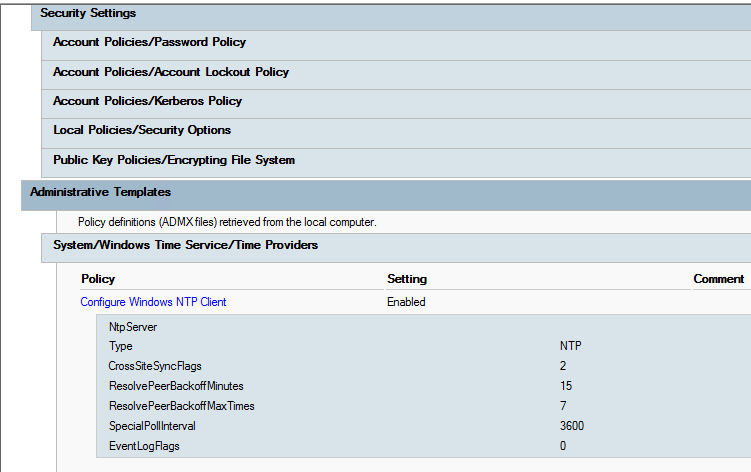Image resolution: width=751 pixels, height=472 pixels.
Task: Expand Account Policies/Kerberos Policy section
Action: (147, 101)
